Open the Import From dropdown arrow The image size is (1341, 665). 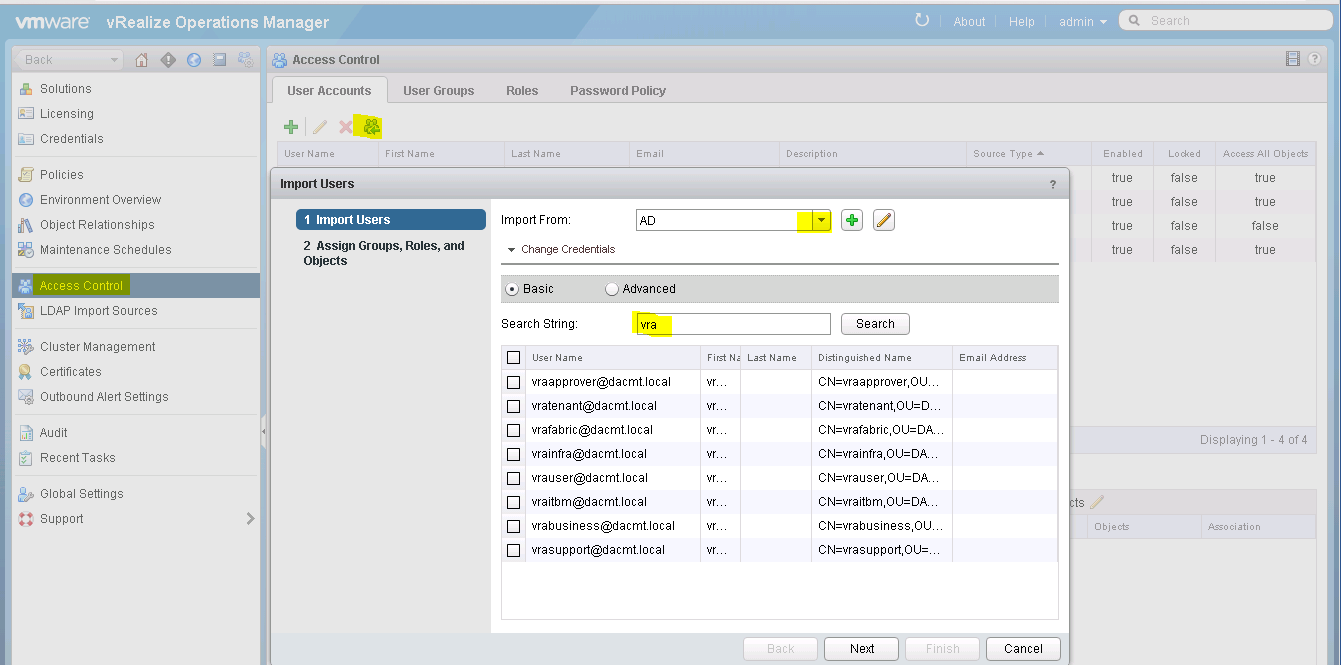(821, 220)
